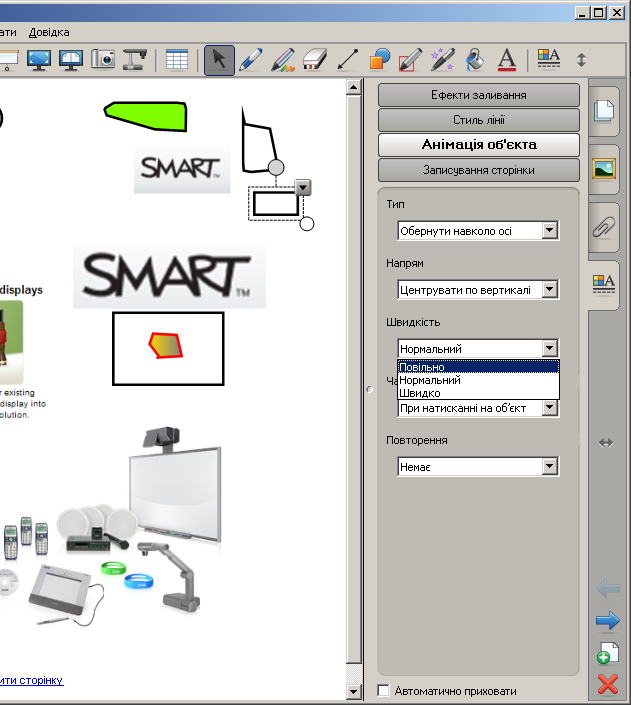Go to the next page blue arrow
631x705 pixels.
(x=608, y=621)
